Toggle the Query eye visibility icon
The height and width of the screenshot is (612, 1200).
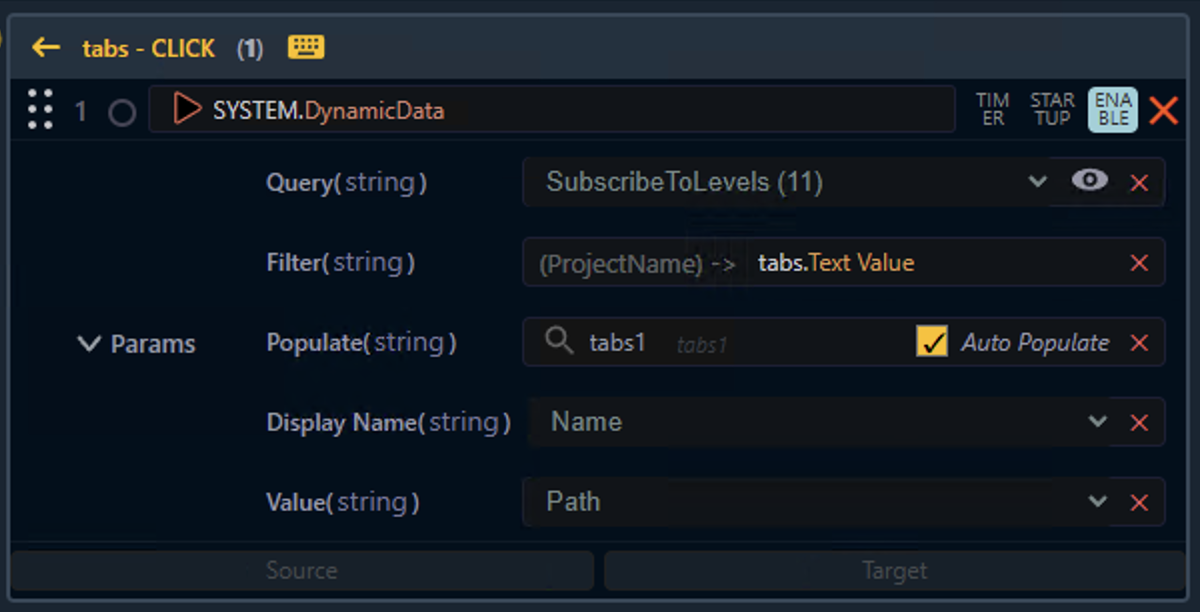[x=1089, y=180]
